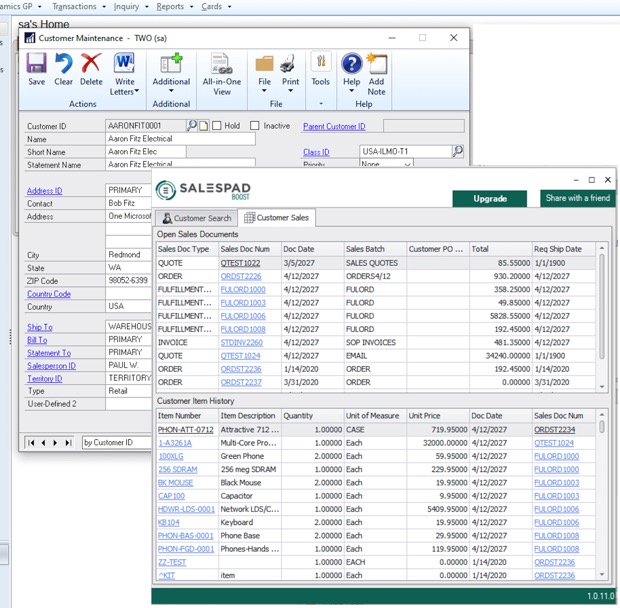
Task: Click the note icon beside Customer ID
Action: (203, 126)
